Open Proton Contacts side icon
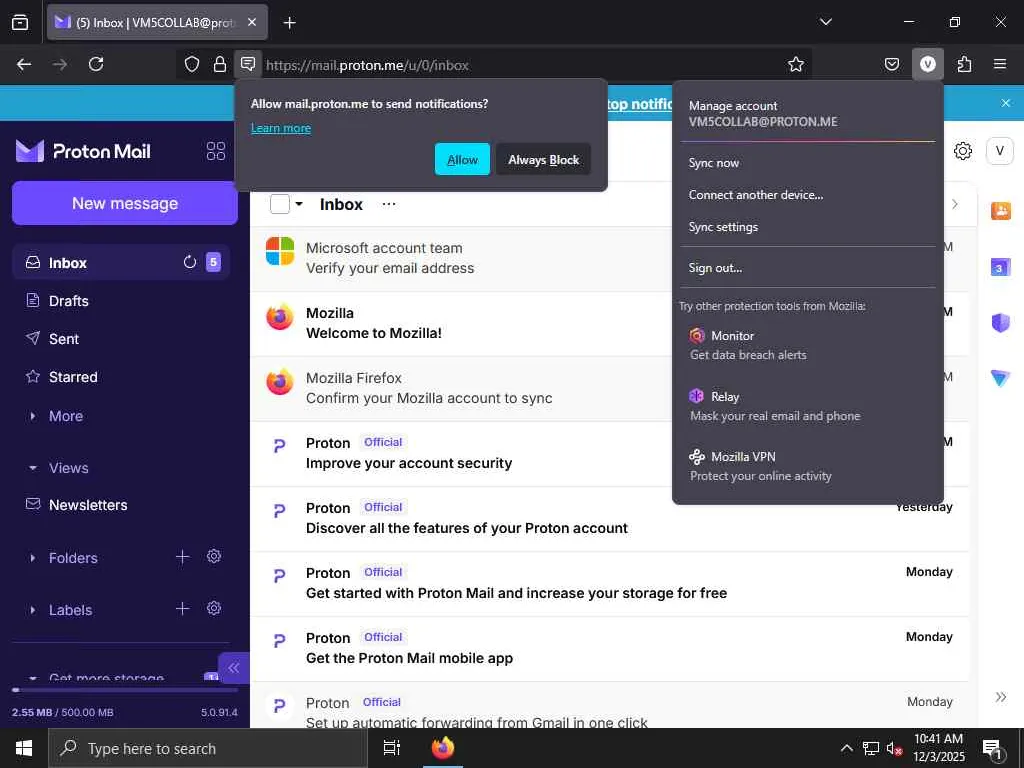The image size is (1024, 768). (1000, 211)
